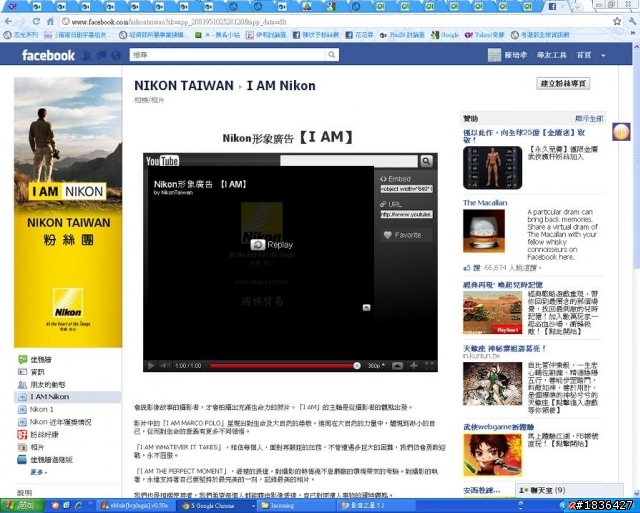
Task: Click the small camera icon inside the video
Action: [x=367, y=307]
